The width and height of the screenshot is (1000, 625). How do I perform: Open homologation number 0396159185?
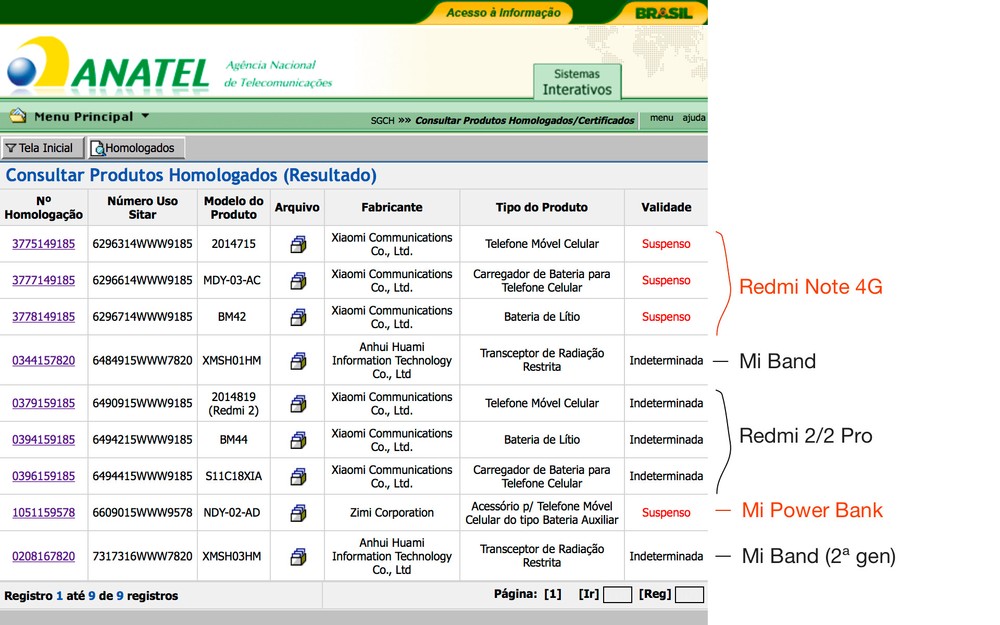43,476
